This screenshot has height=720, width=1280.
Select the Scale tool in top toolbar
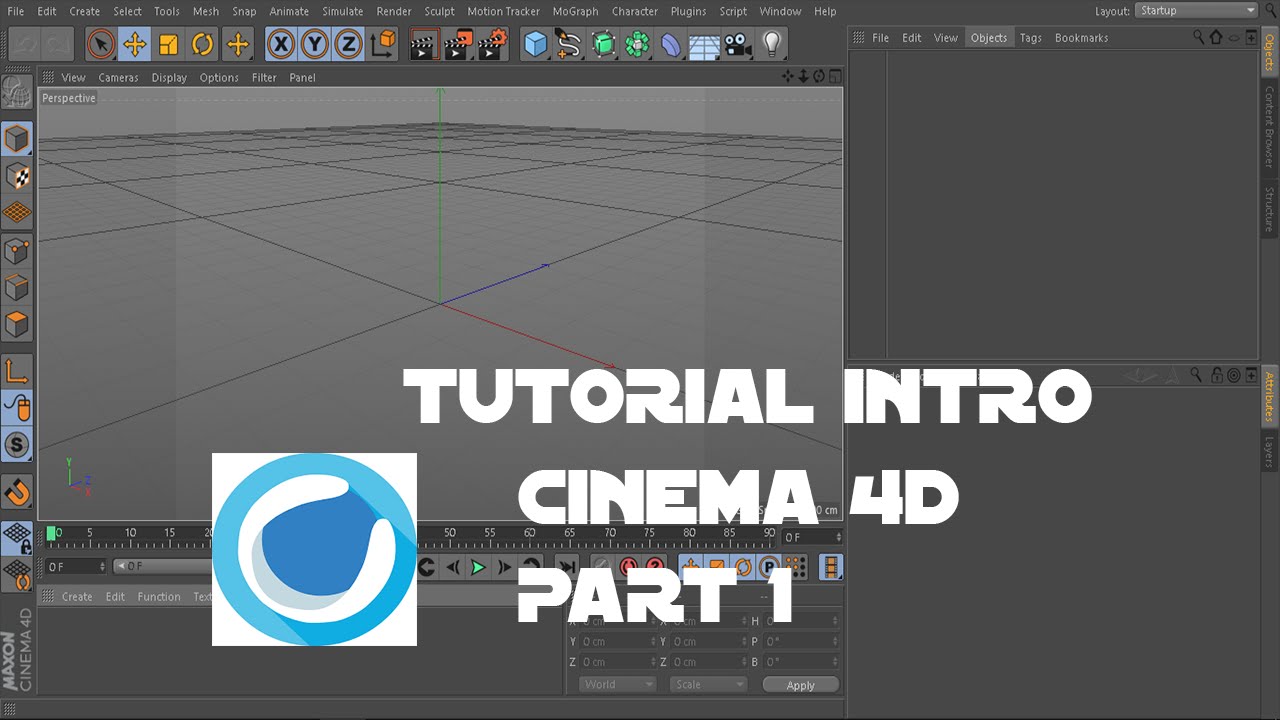coord(169,44)
